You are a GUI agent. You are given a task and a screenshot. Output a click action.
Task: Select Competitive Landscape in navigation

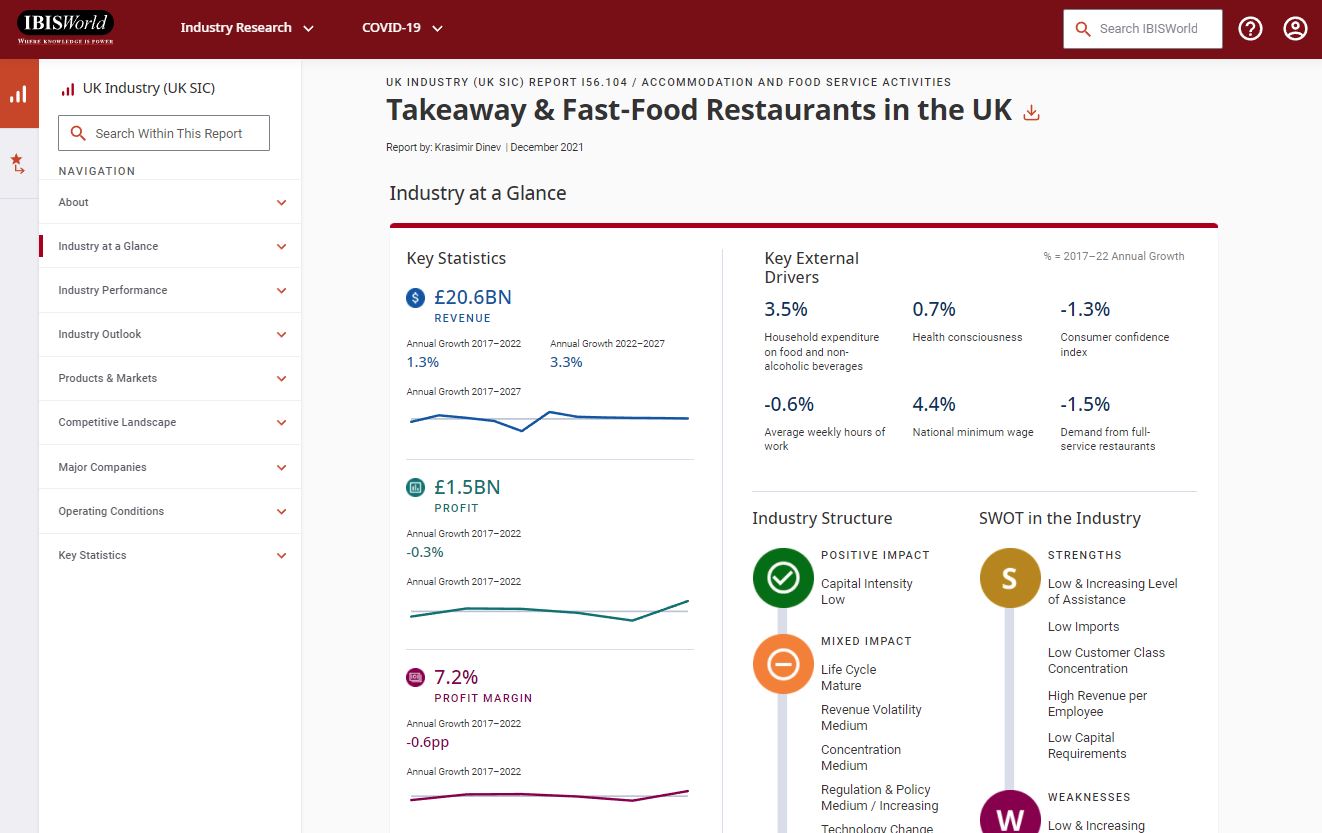(x=117, y=423)
